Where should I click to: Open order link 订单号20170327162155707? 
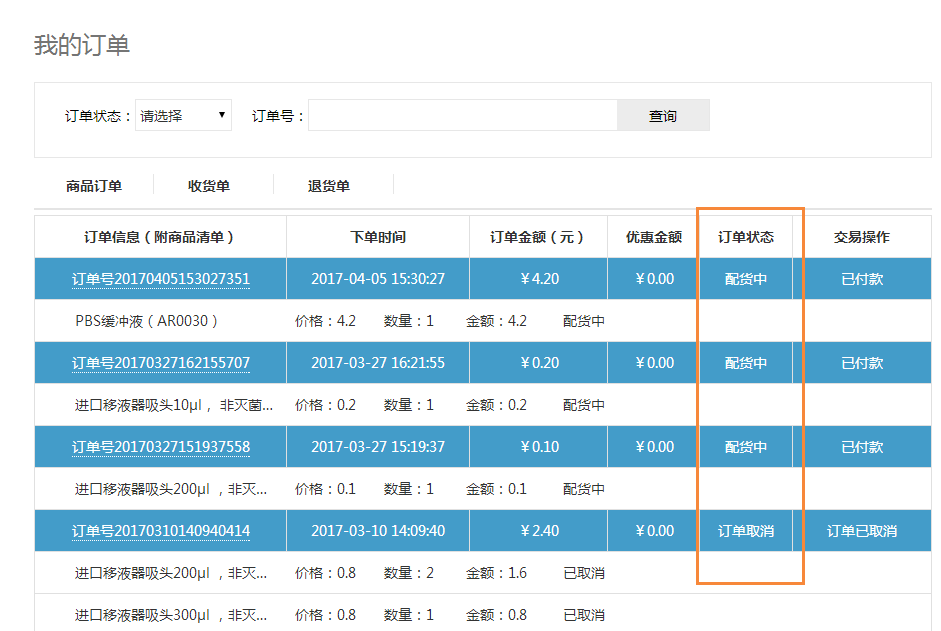pos(161,363)
